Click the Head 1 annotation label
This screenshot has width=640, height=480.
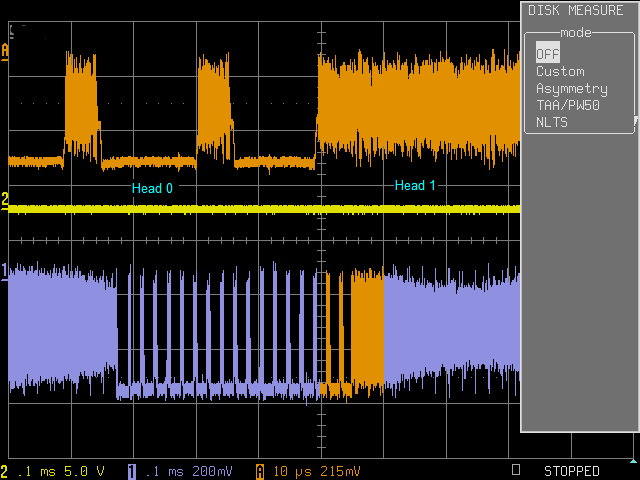click(415, 185)
